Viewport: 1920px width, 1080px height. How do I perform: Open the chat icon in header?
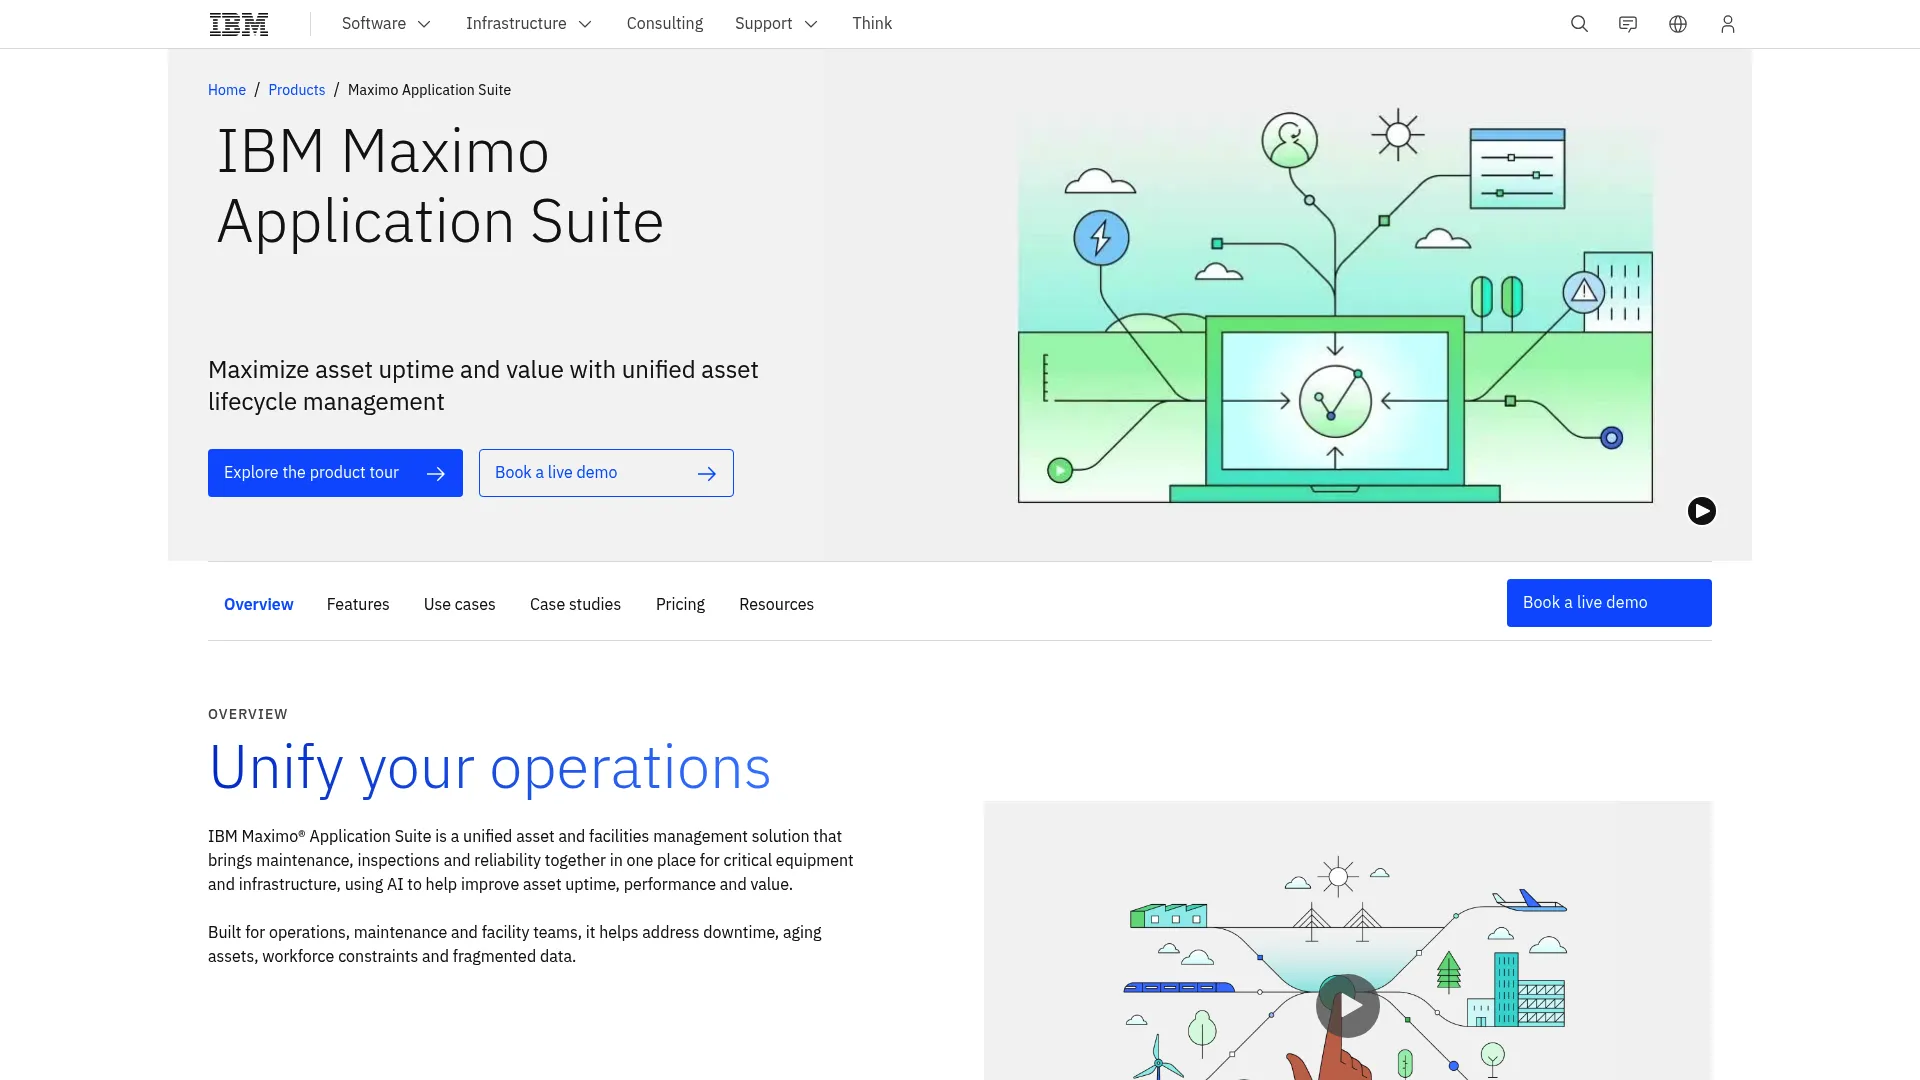(1628, 24)
